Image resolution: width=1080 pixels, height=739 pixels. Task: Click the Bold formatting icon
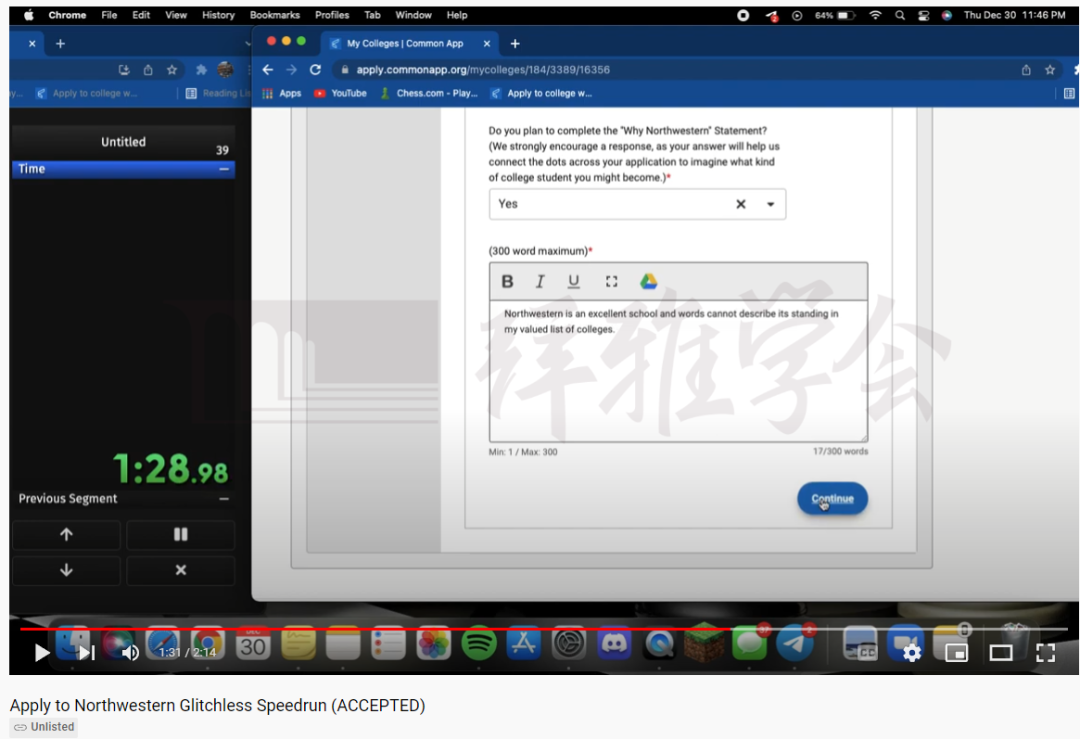(508, 281)
